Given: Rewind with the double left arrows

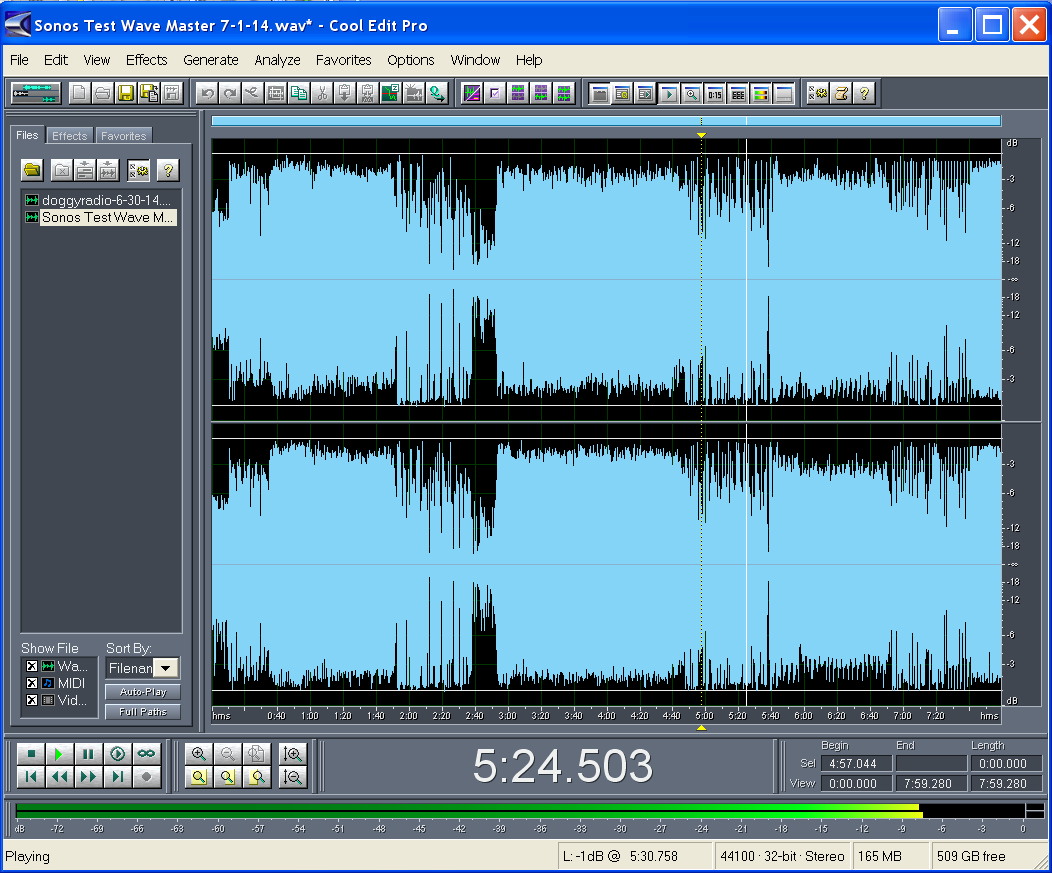Looking at the screenshot, I should point(59,777).
